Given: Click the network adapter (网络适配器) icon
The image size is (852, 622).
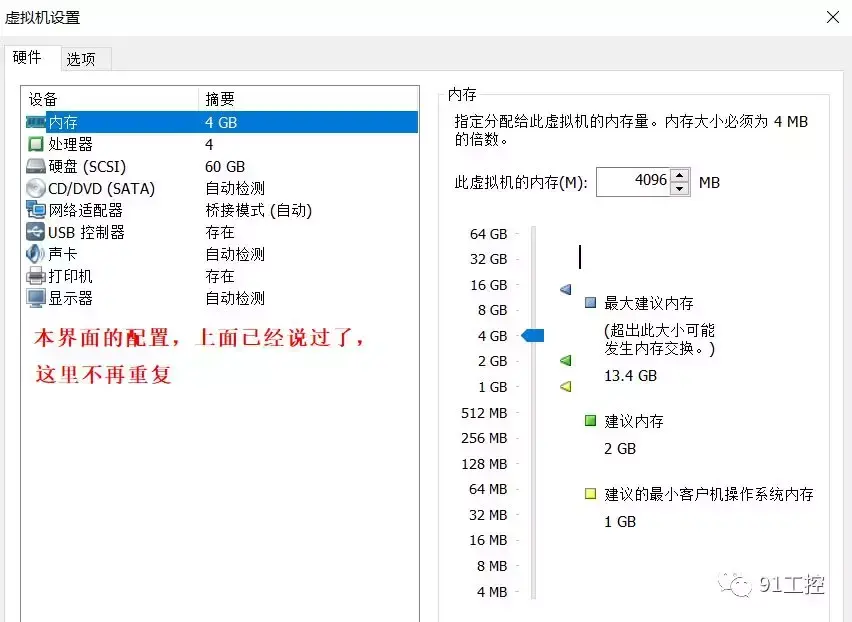Looking at the screenshot, I should click(x=36, y=210).
